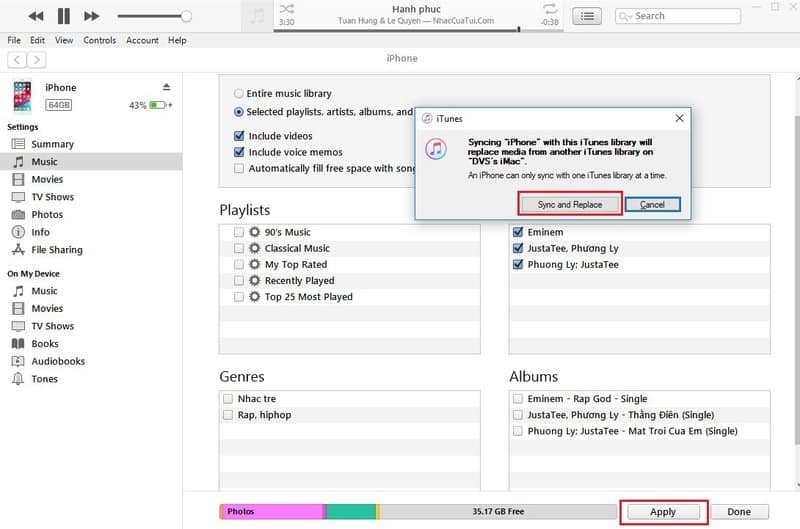Click the repeat icon in the now playing bar
The image size is (800, 529).
coord(549,9)
